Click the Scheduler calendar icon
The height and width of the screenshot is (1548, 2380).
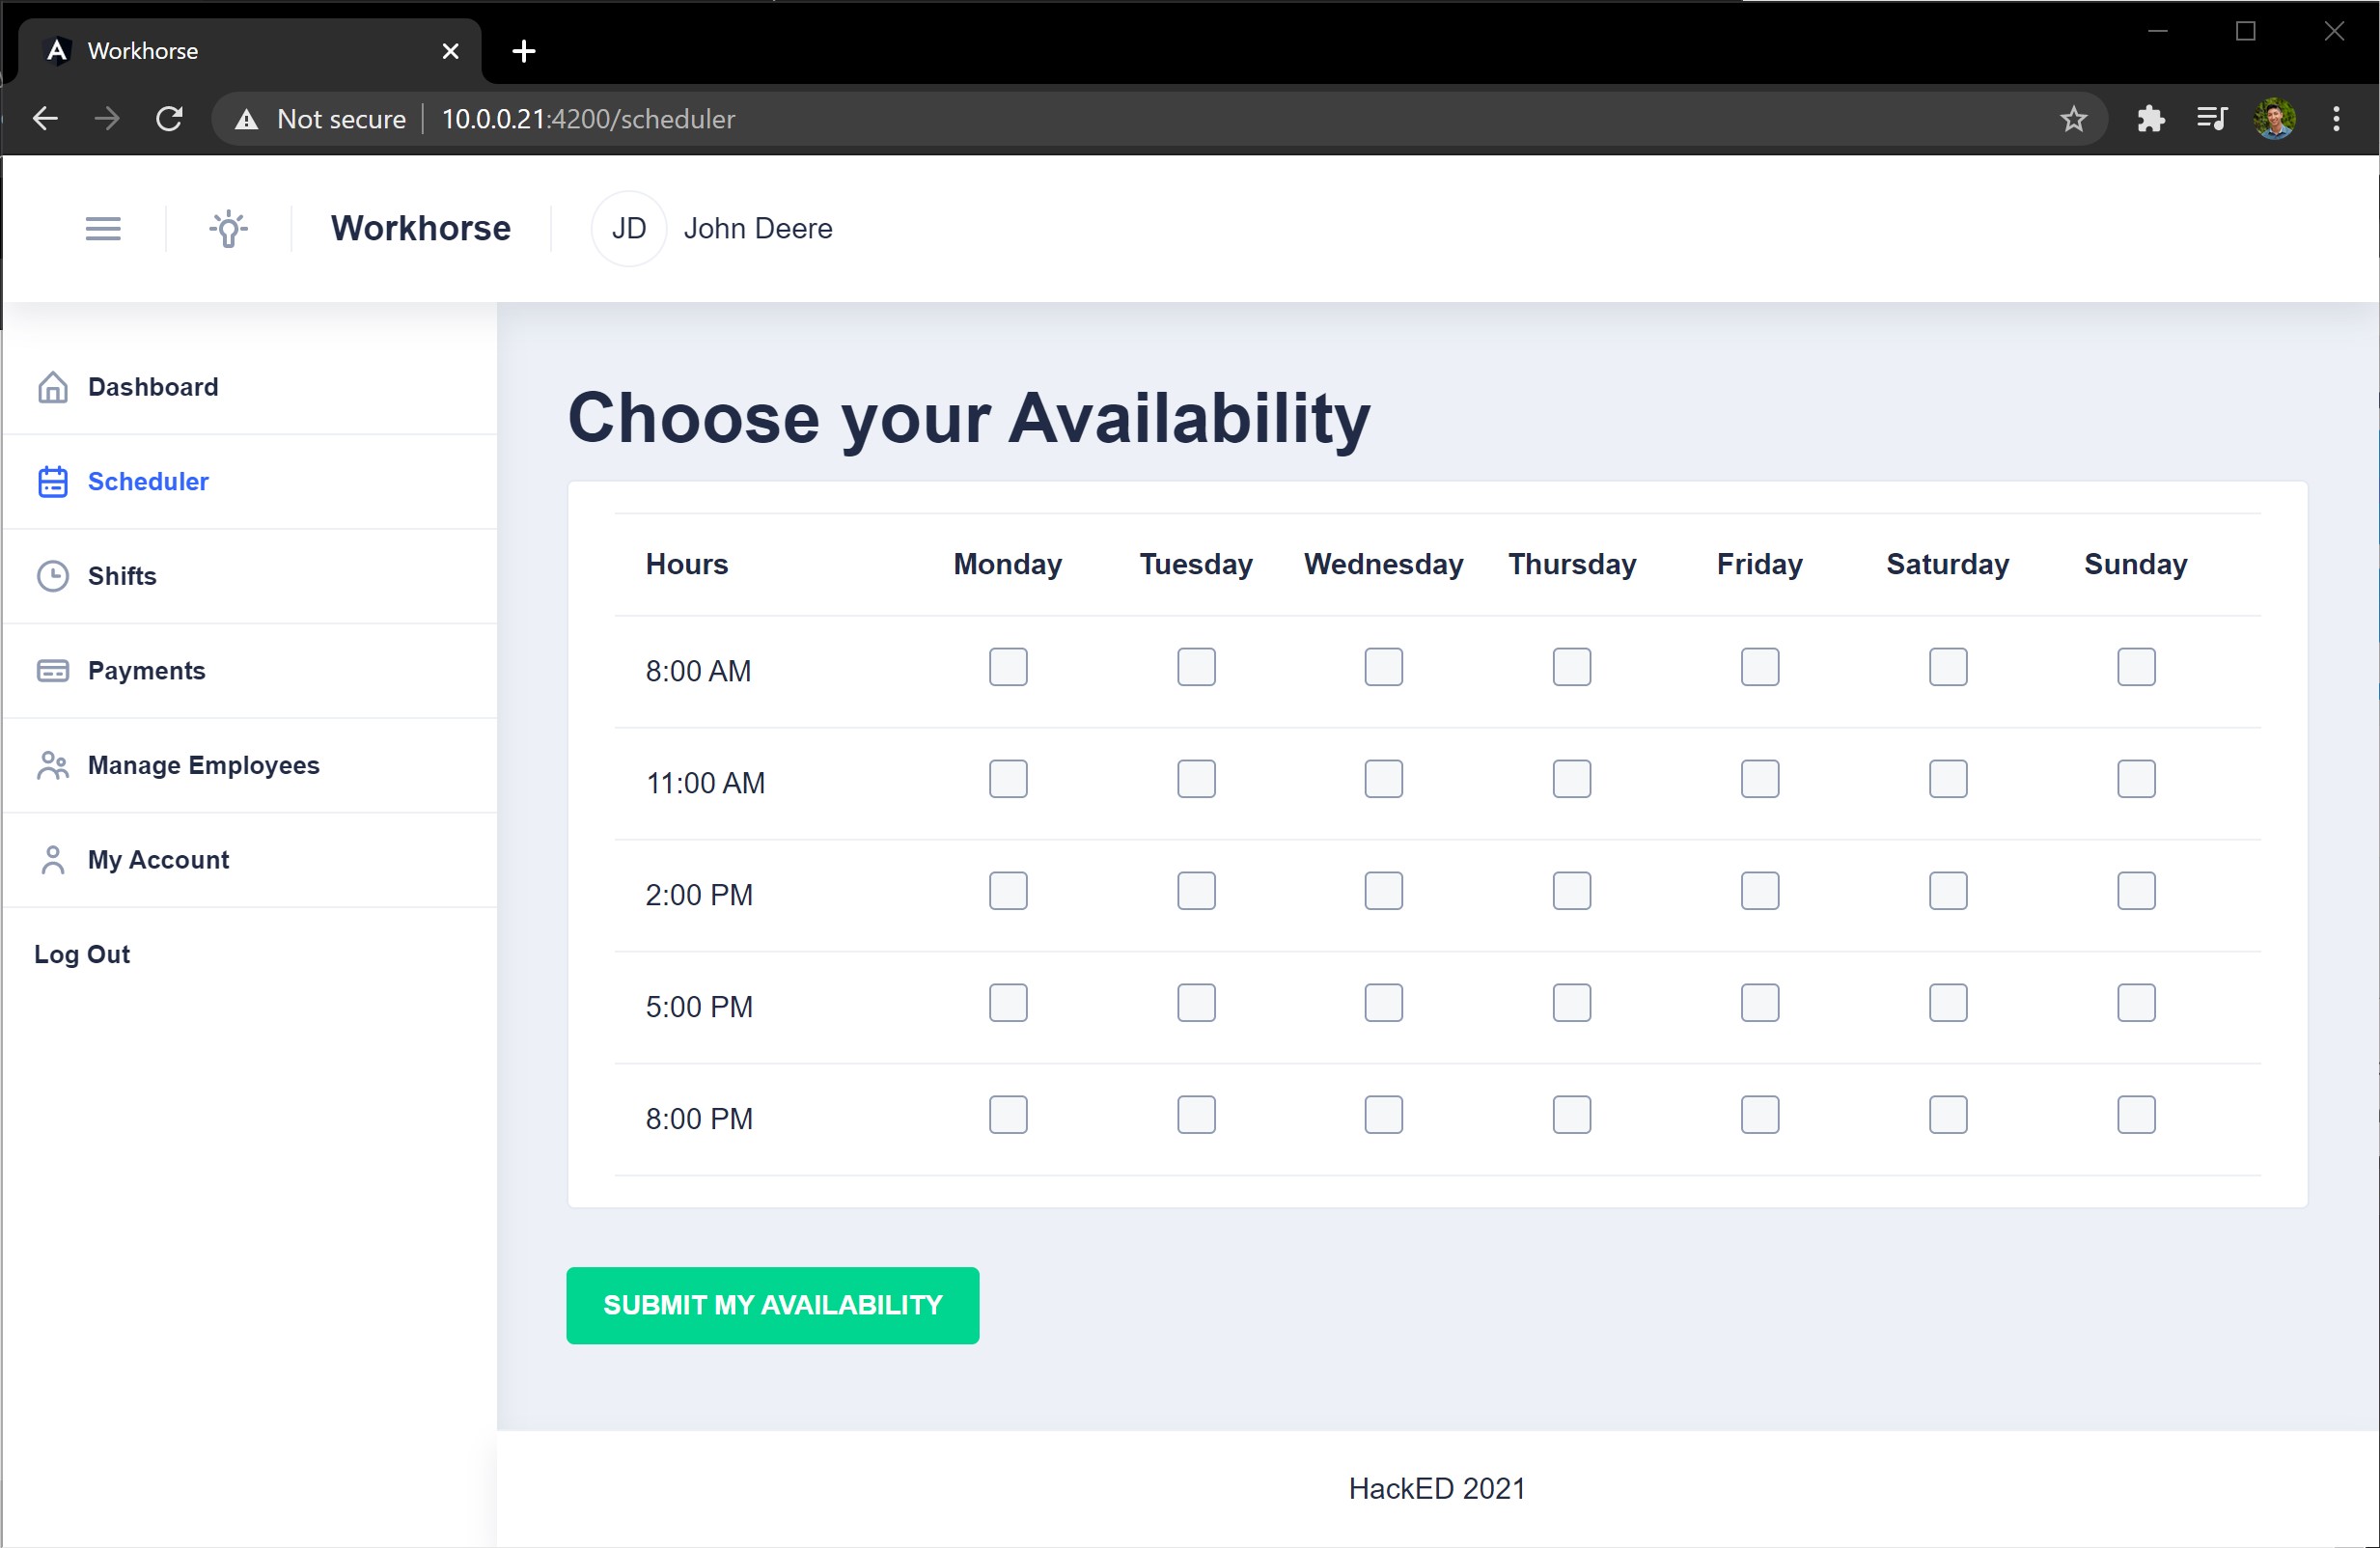52,481
